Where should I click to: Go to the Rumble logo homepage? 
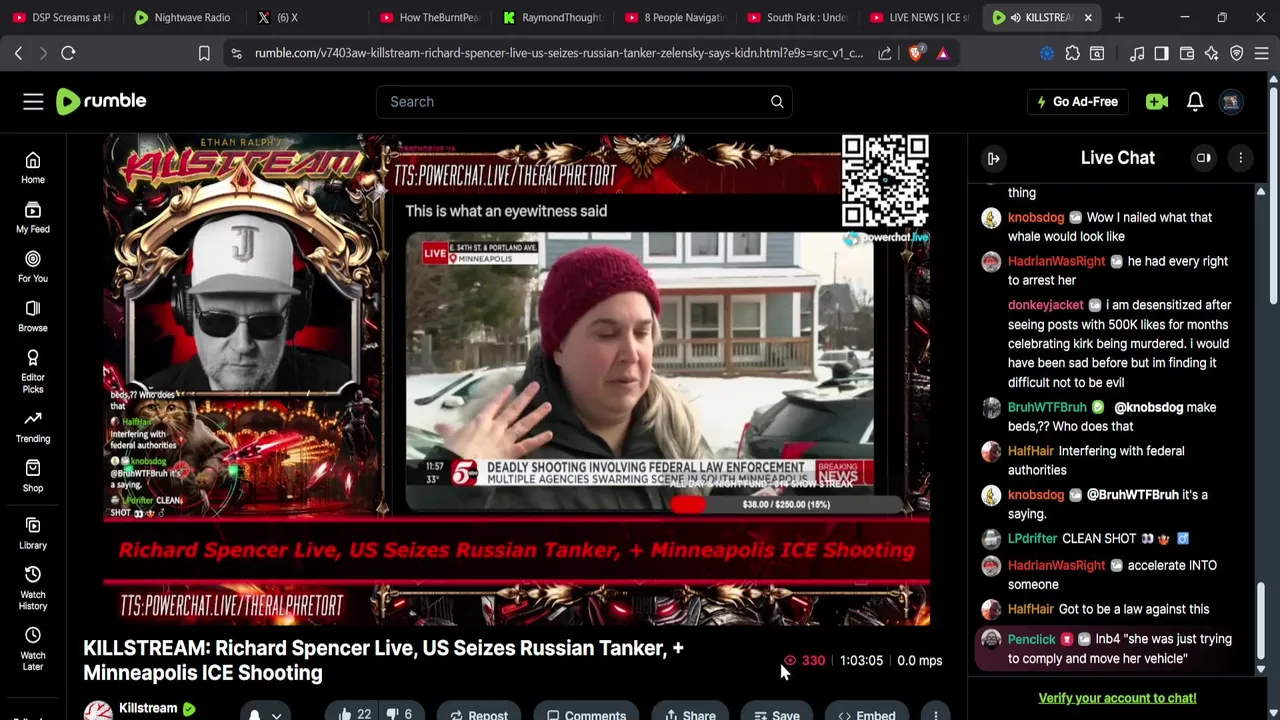(x=101, y=101)
